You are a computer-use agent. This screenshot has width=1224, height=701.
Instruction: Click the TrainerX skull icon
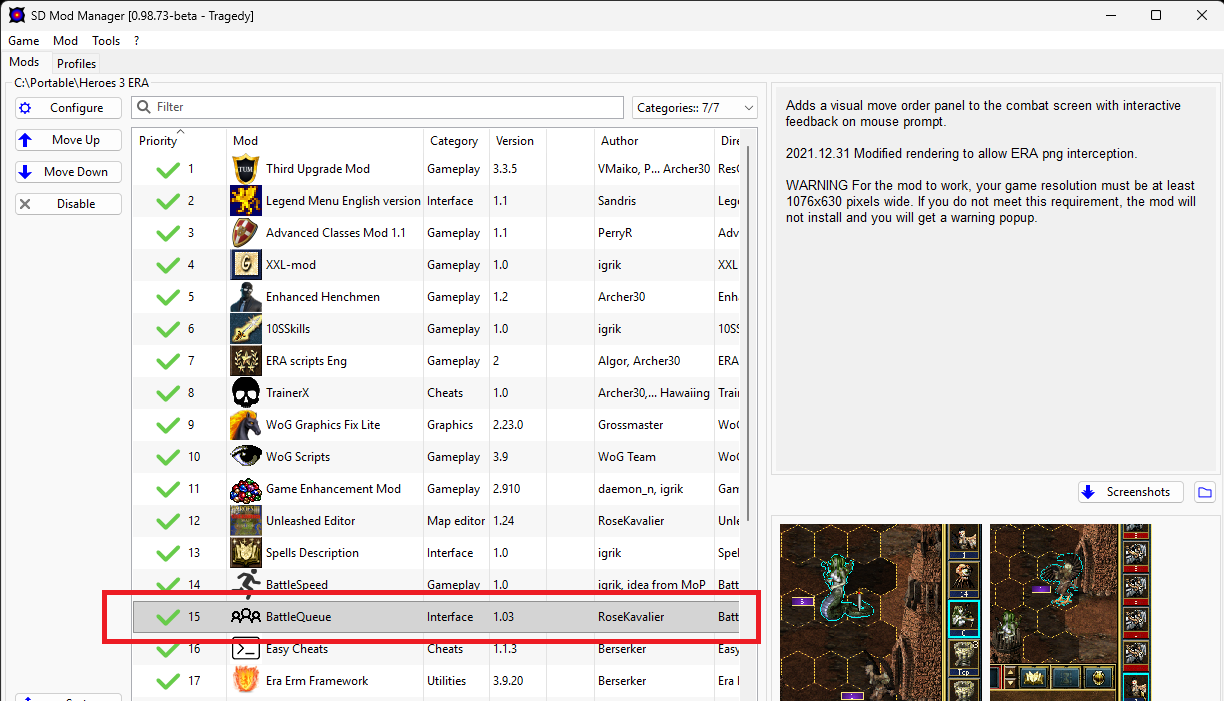point(246,393)
